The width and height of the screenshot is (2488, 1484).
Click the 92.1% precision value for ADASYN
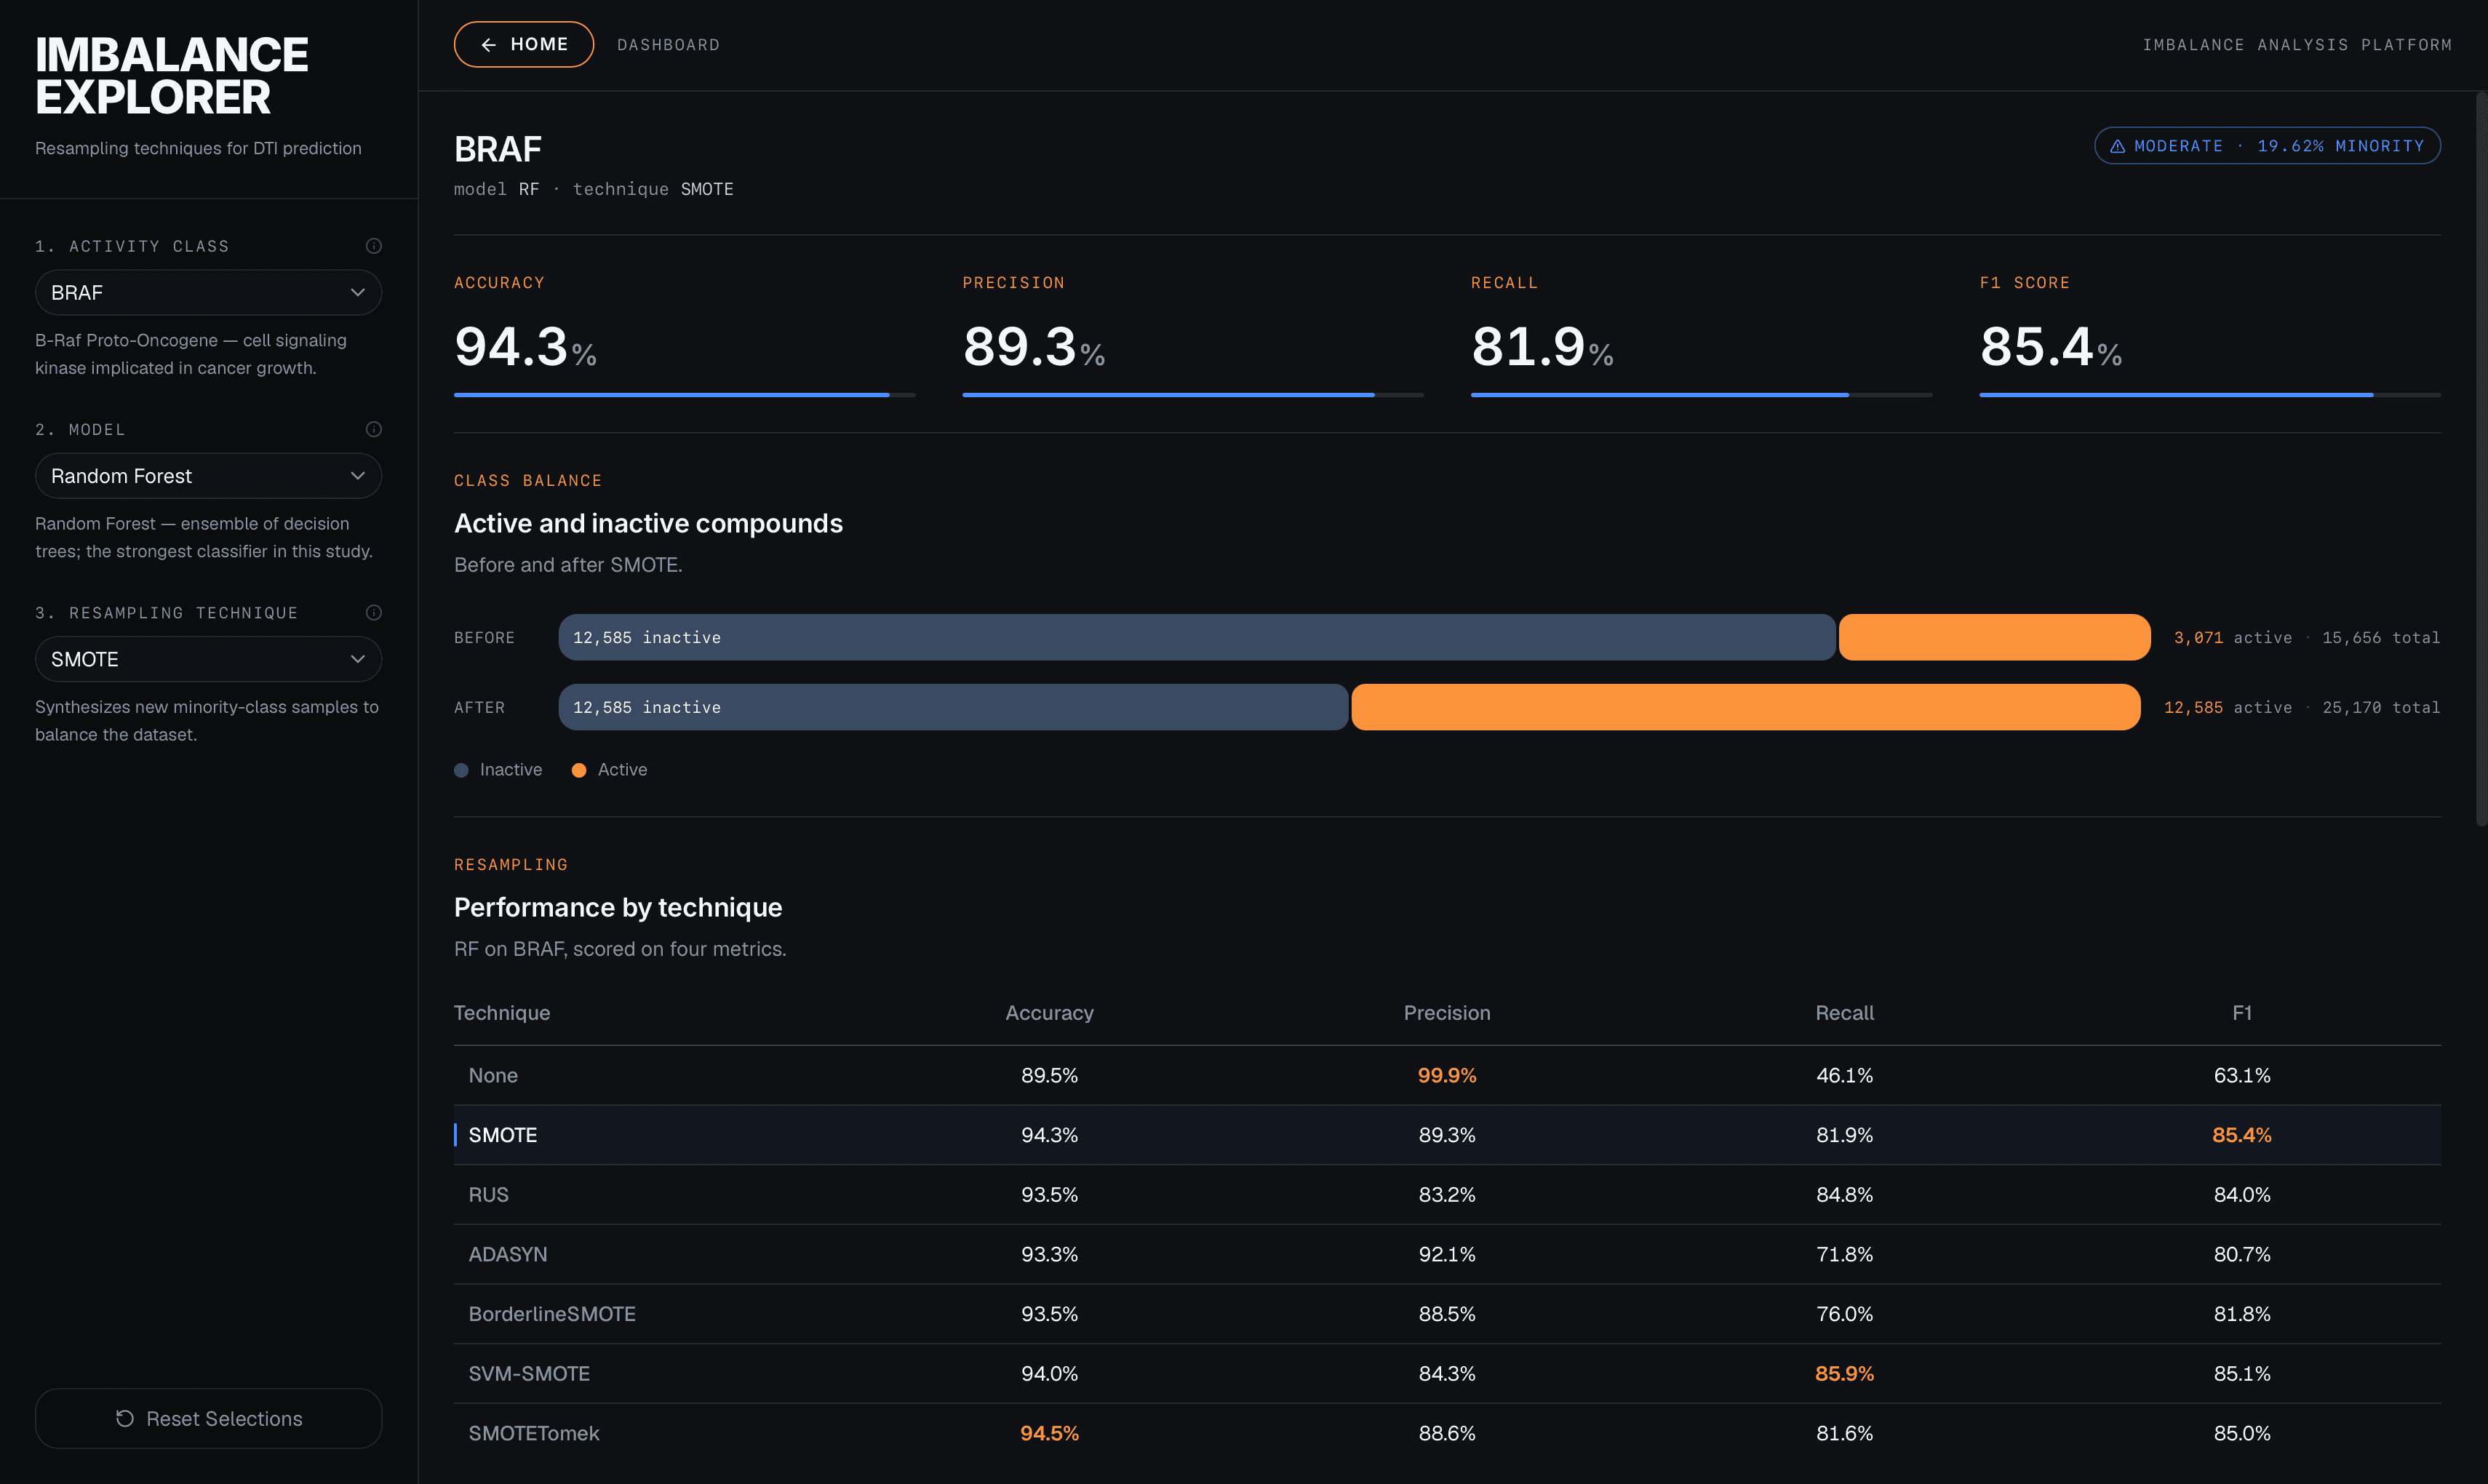coord(1447,1254)
